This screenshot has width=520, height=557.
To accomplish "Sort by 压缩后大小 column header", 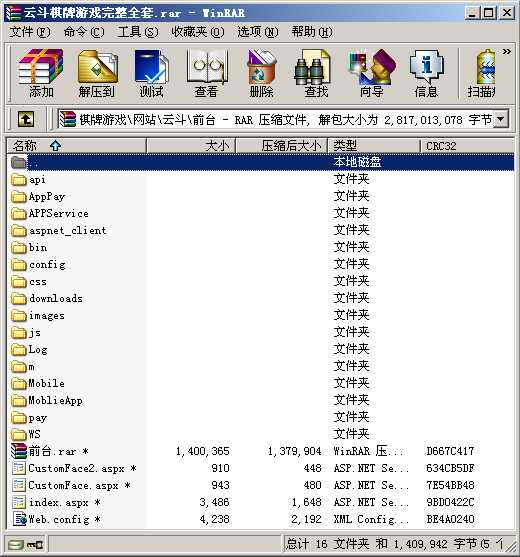I will pos(281,146).
